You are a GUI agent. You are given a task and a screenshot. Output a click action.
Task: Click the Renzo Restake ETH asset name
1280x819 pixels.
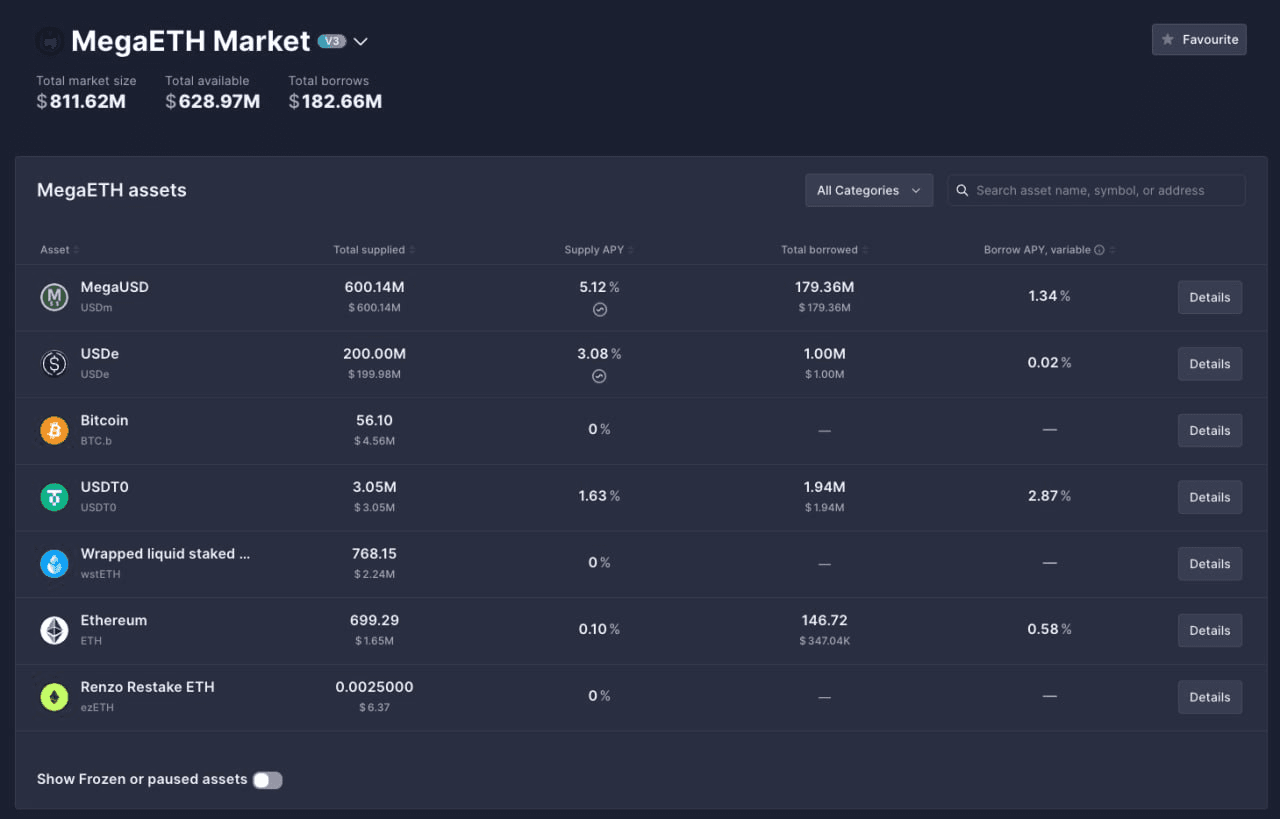coord(148,687)
